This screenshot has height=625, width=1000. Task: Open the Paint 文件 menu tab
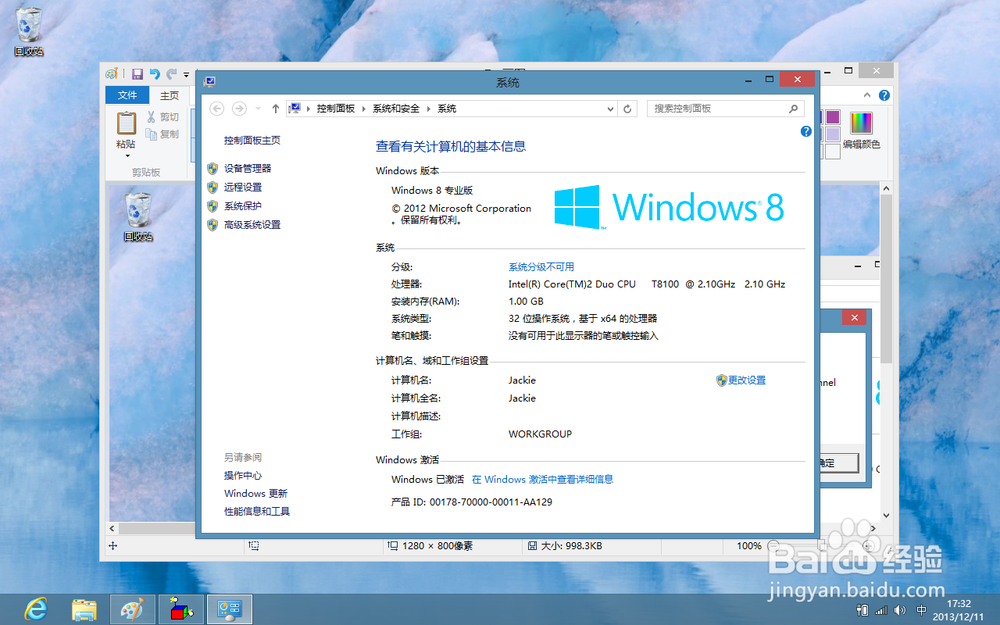point(127,95)
